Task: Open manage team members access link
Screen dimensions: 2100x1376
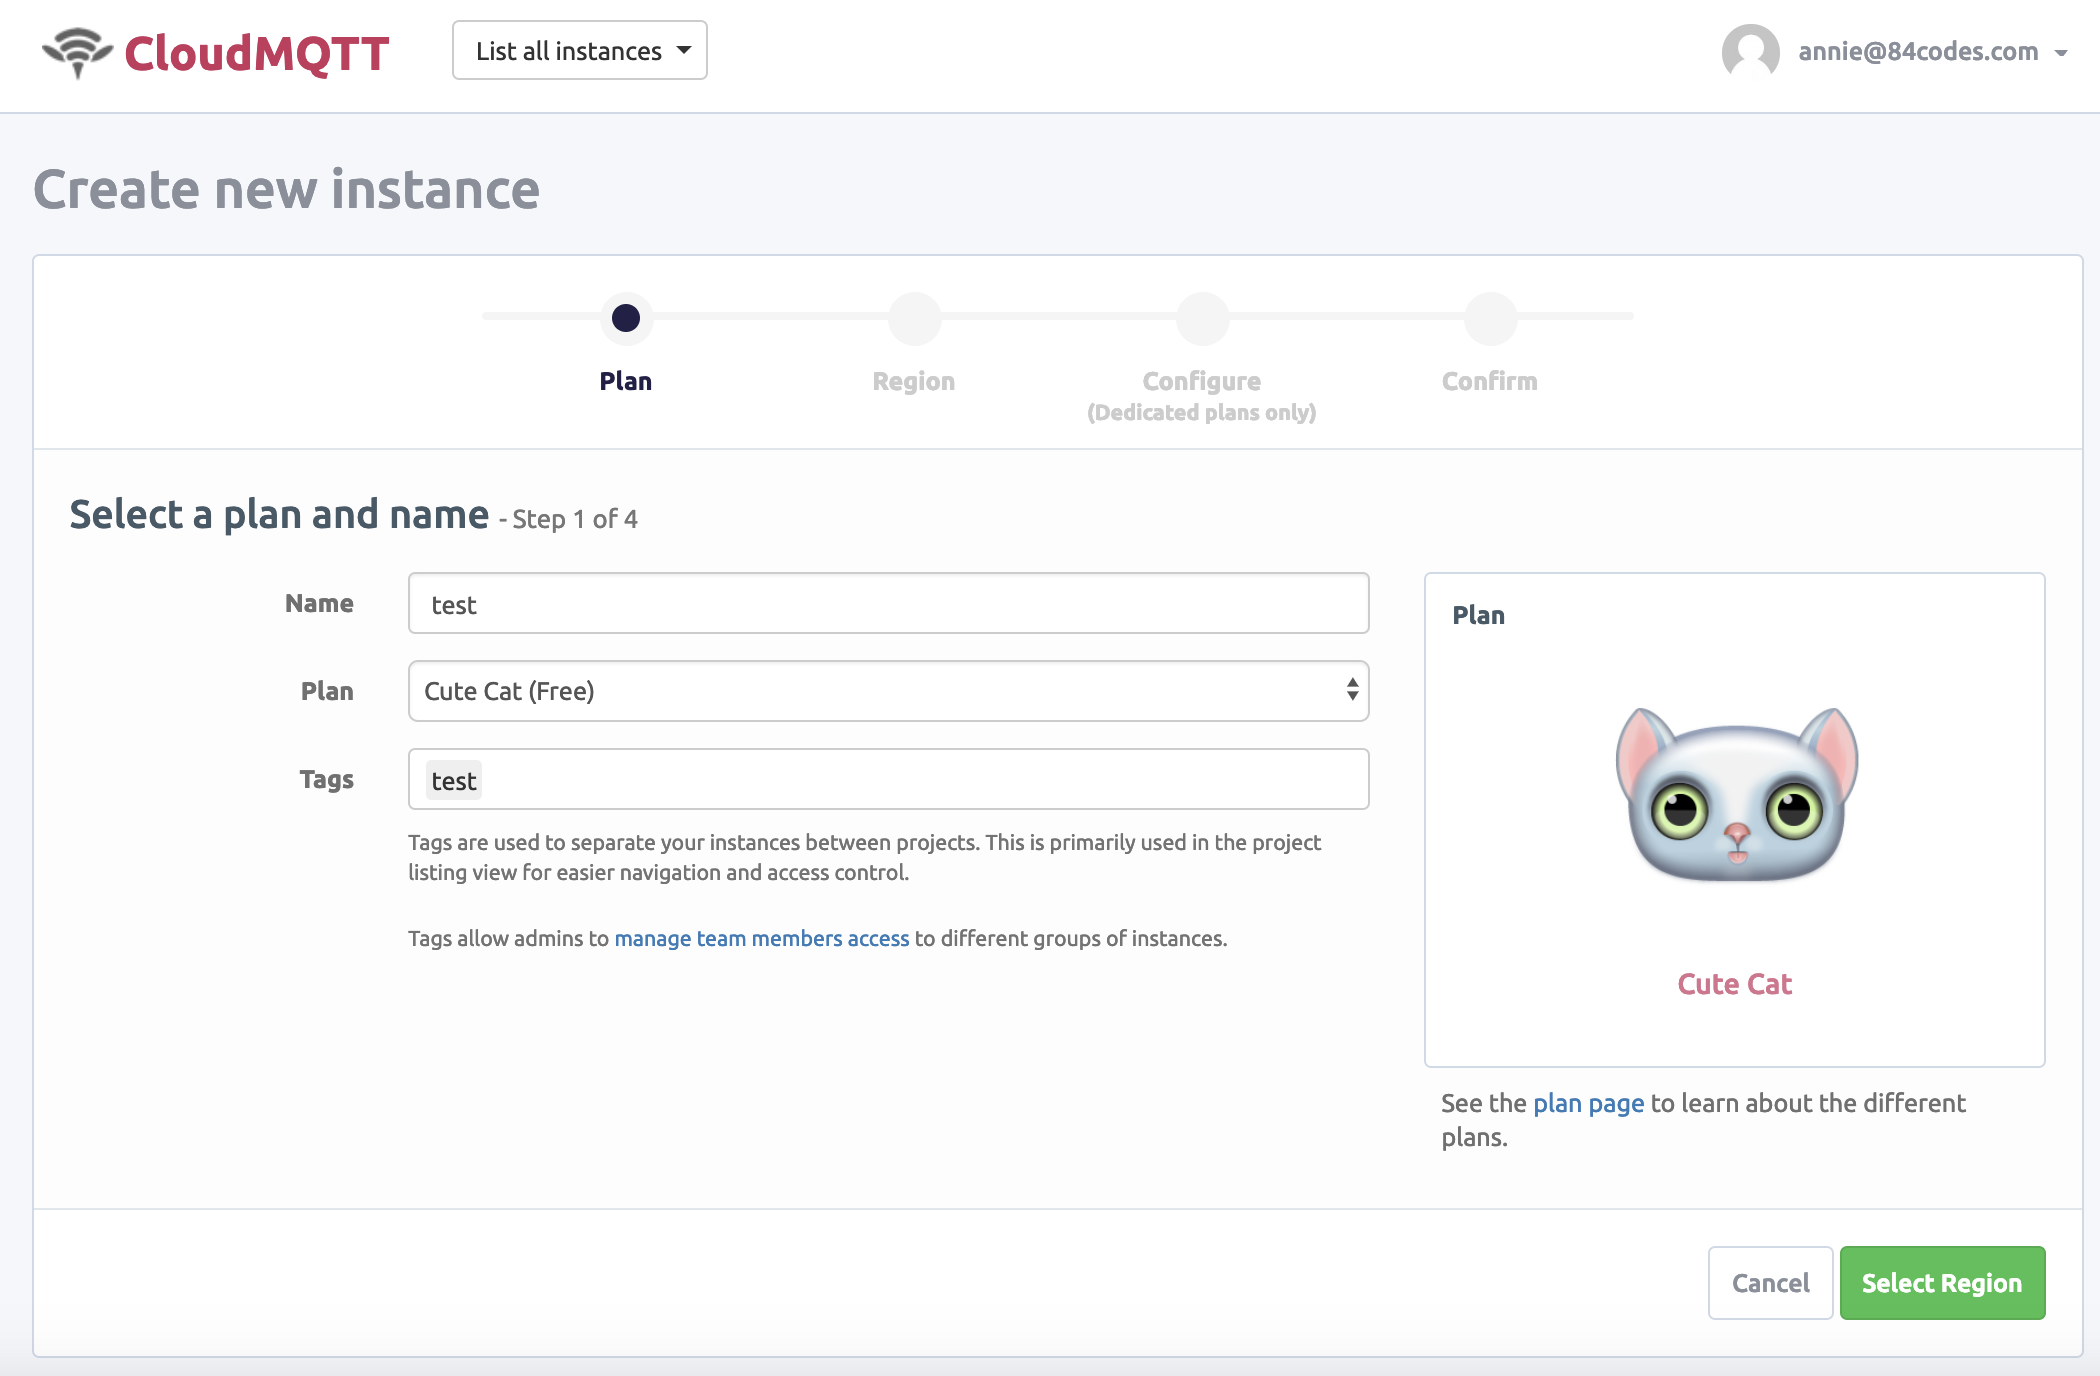Action: (762, 938)
